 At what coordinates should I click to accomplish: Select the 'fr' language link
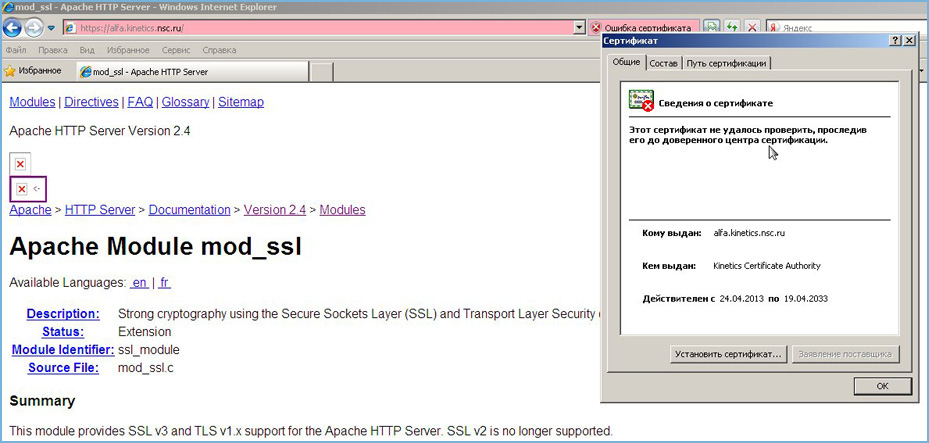pyautogui.click(x=164, y=283)
